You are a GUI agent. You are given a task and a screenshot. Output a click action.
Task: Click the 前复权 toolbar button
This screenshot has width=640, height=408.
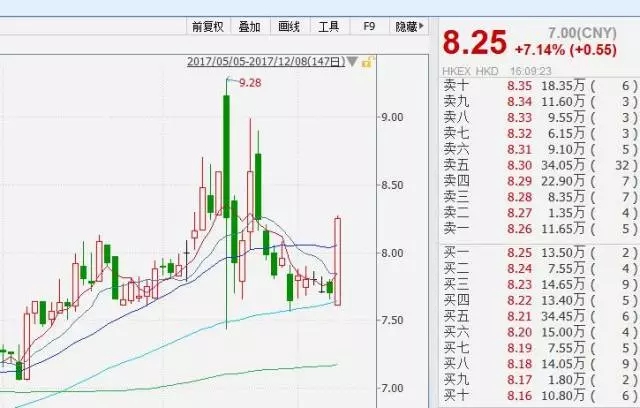[x=208, y=27]
